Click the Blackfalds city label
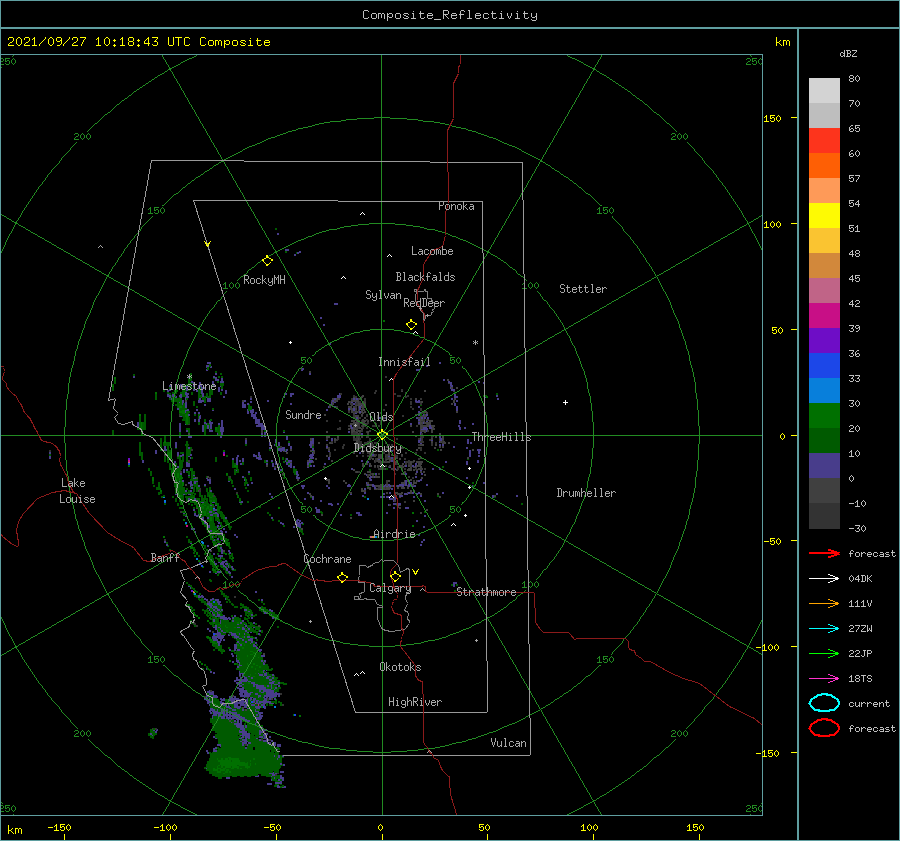 (x=425, y=277)
